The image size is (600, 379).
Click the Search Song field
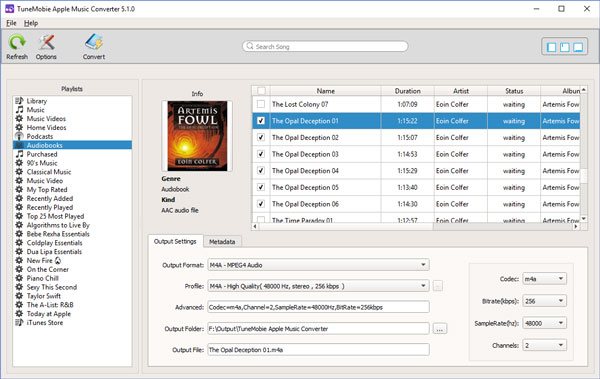[x=325, y=46]
